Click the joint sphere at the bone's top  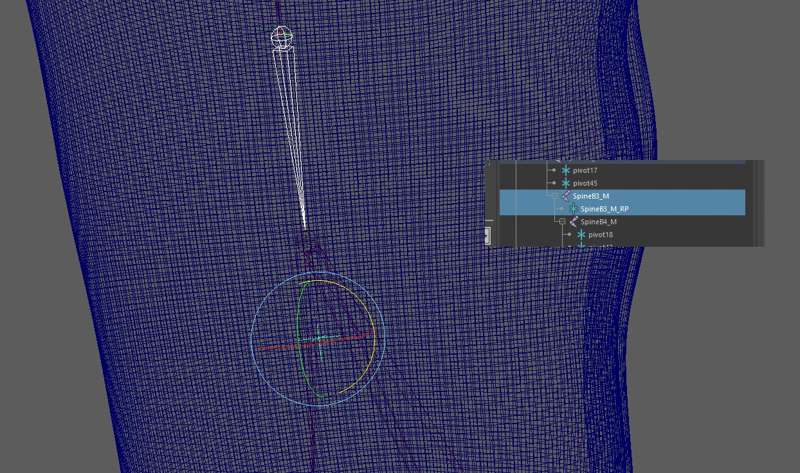283,37
